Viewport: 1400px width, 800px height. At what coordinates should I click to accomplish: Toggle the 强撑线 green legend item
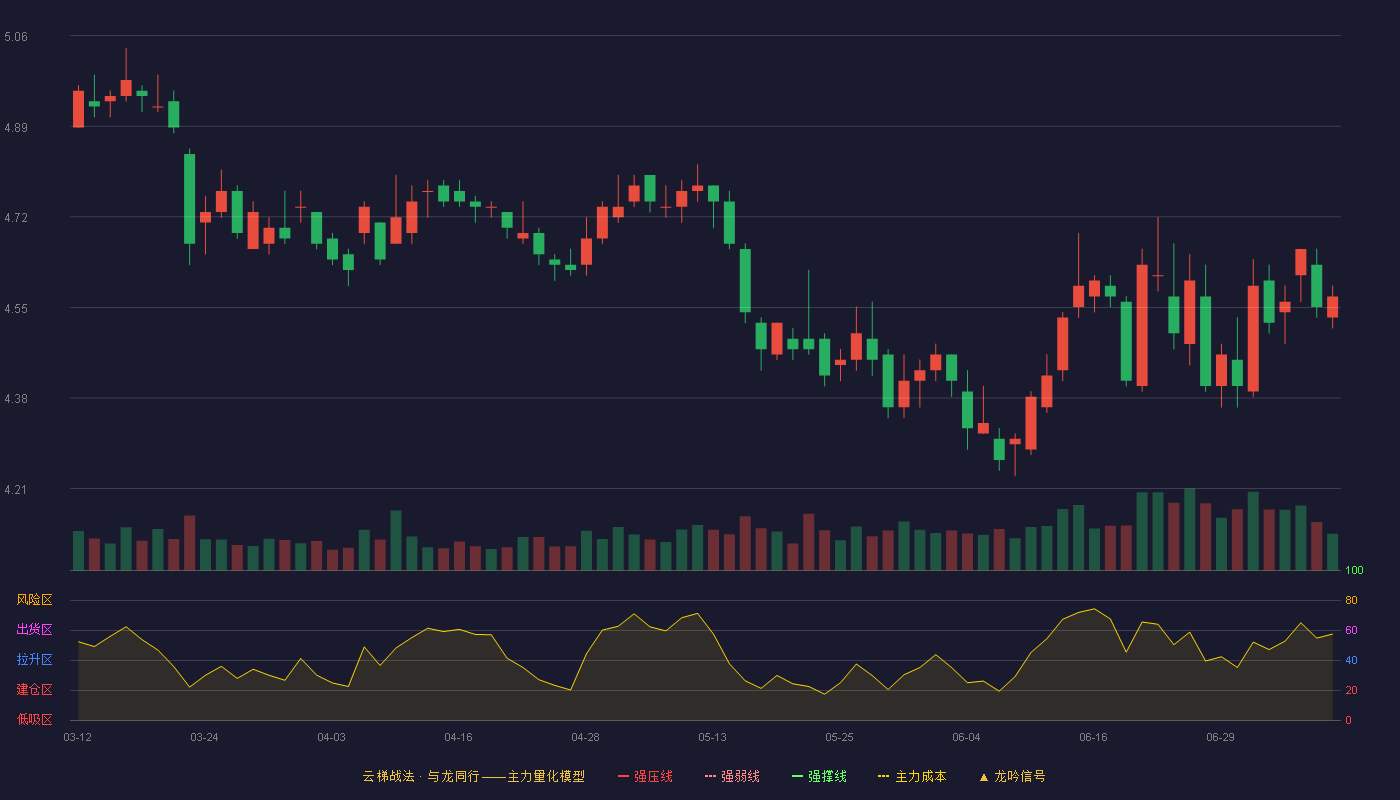[x=819, y=776]
